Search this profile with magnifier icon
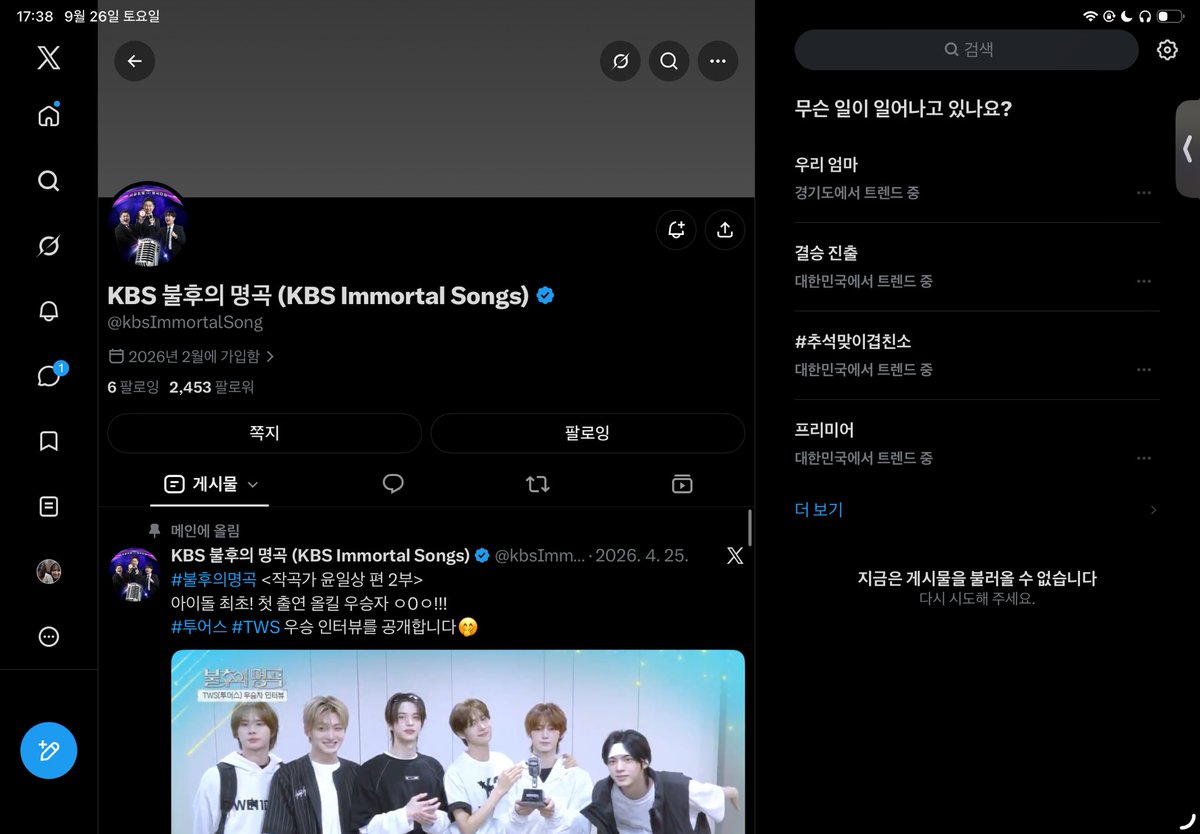The image size is (1200, 834). 669,61
